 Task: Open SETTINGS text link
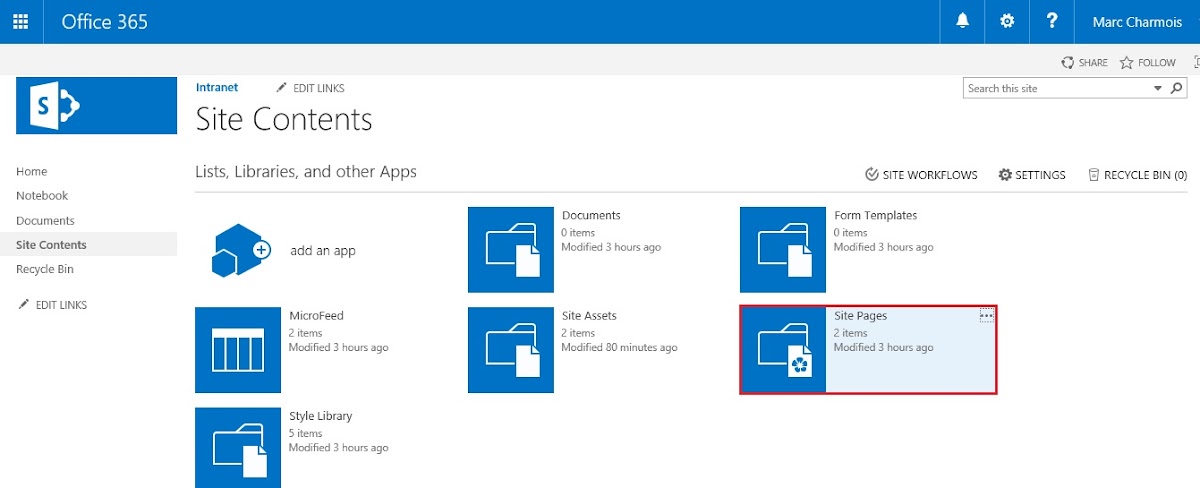[x=1041, y=175]
